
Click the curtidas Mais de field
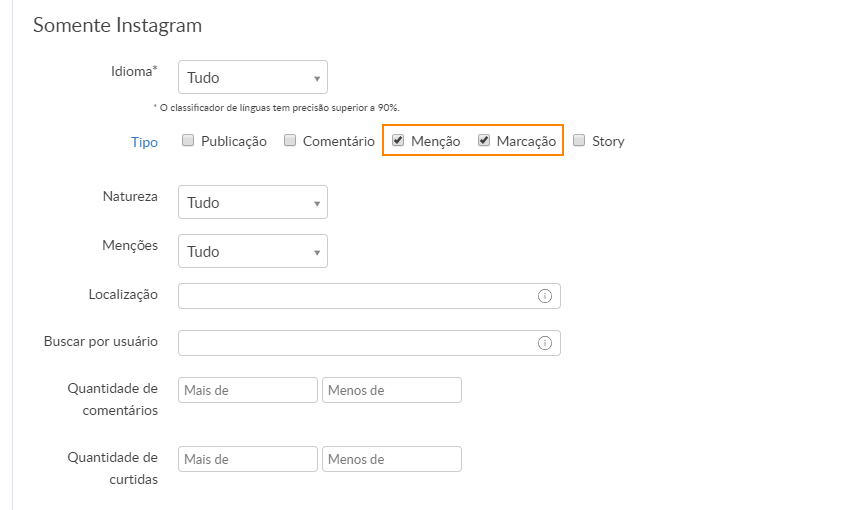248,459
